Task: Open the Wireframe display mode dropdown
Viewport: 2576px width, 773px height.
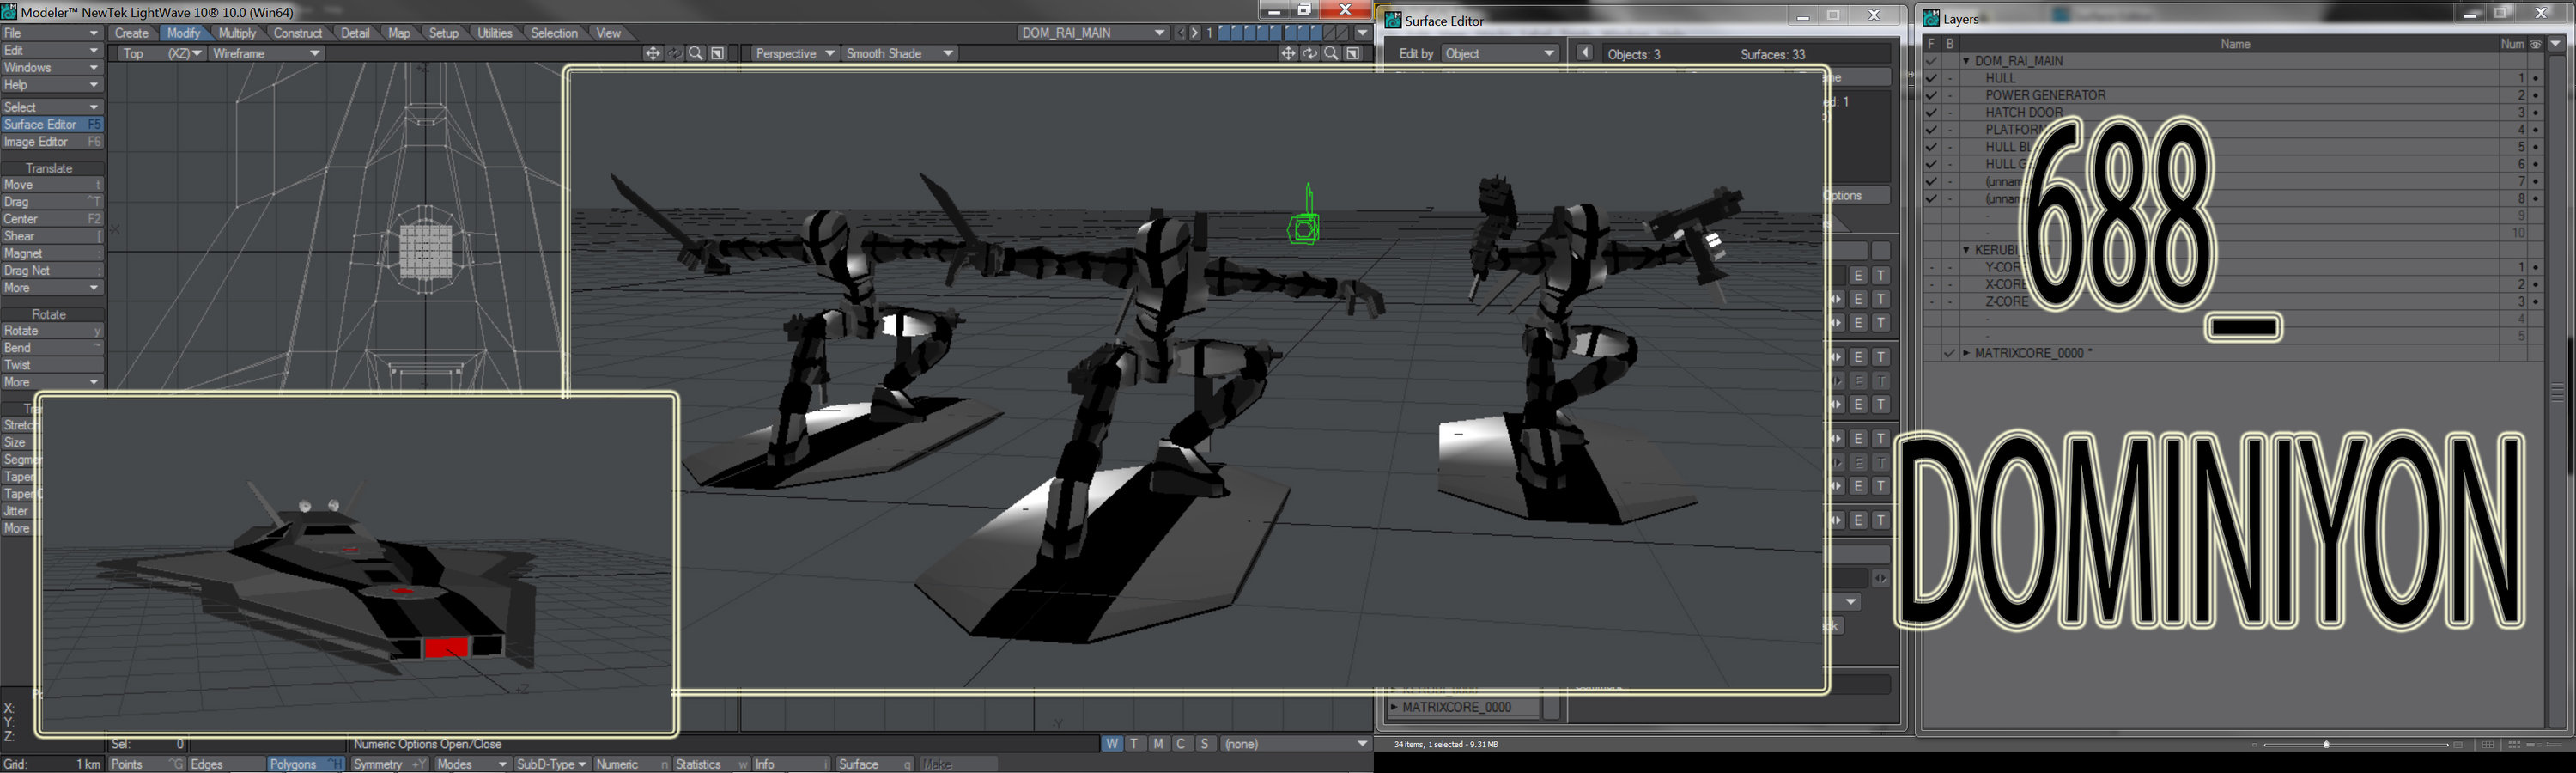Action: pos(266,53)
